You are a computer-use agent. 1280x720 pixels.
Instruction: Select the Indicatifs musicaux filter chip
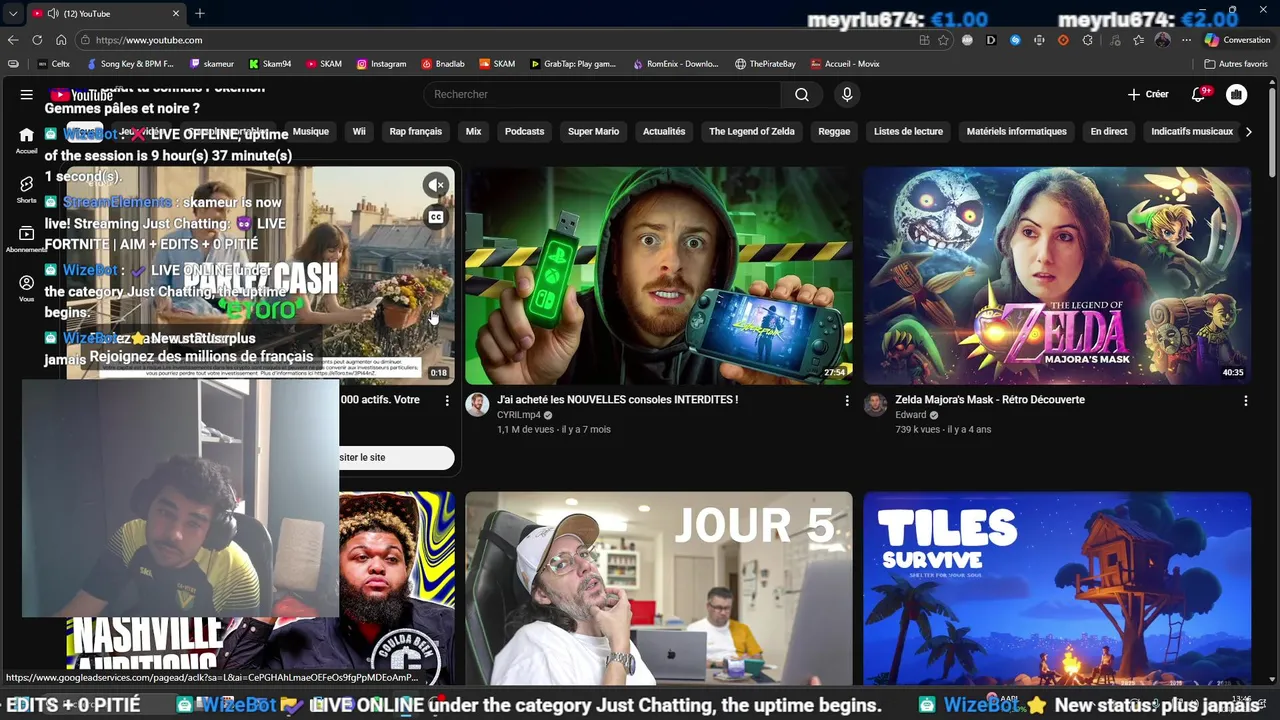(1191, 131)
